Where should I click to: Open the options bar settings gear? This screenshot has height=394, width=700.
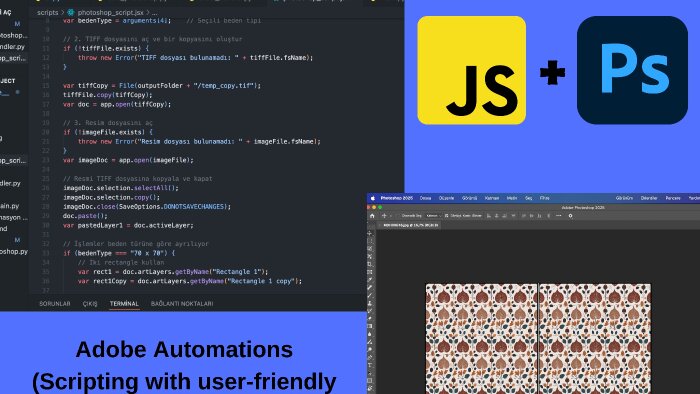pos(571,216)
